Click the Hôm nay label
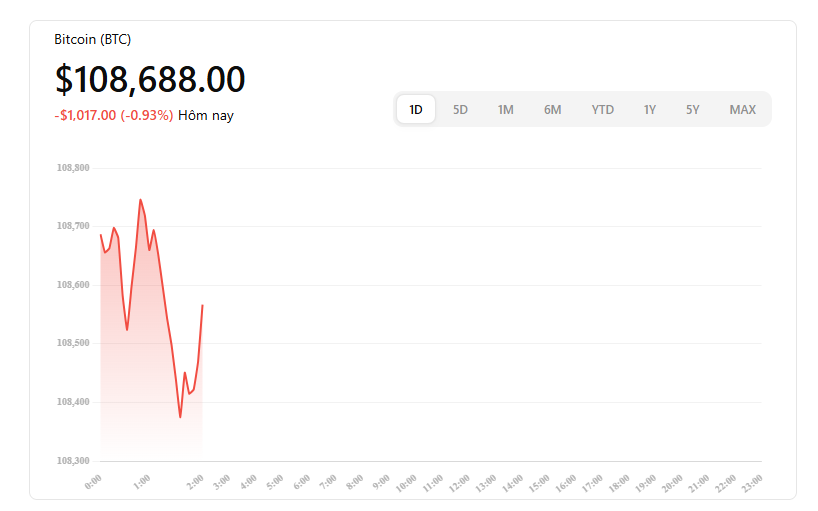 206,115
